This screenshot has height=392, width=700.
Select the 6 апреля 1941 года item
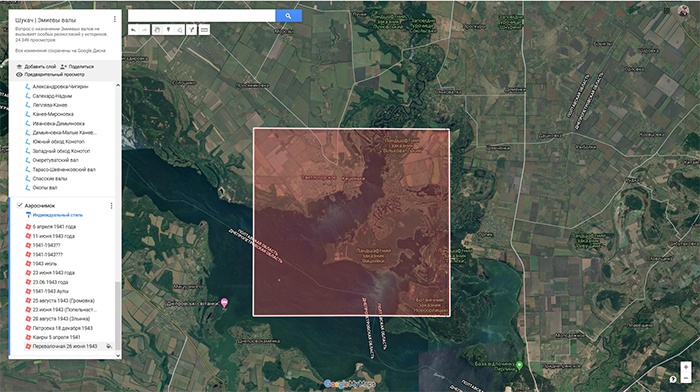pos(54,227)
